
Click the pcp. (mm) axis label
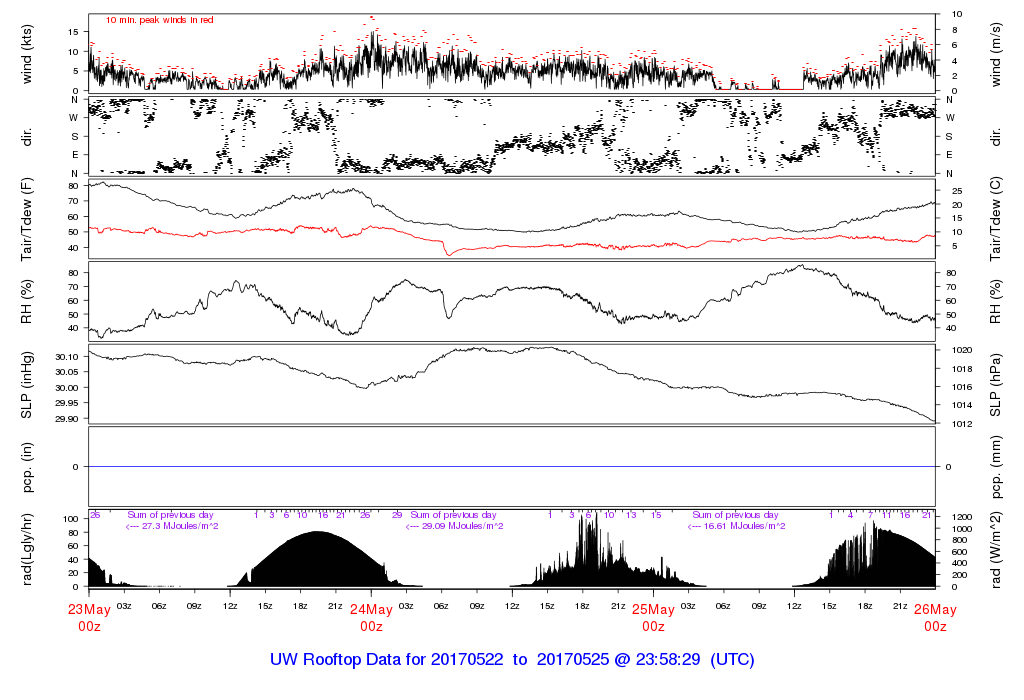coord(996,466)
